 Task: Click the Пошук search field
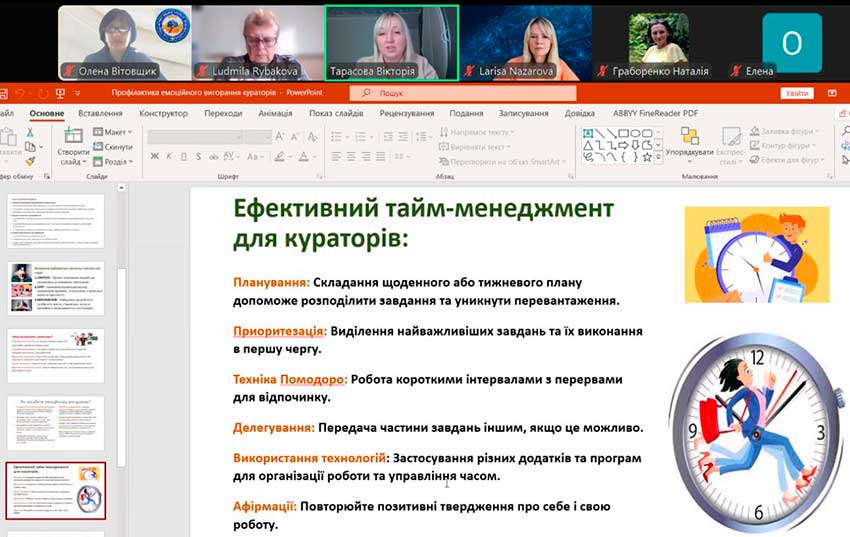tap(463, 93)
